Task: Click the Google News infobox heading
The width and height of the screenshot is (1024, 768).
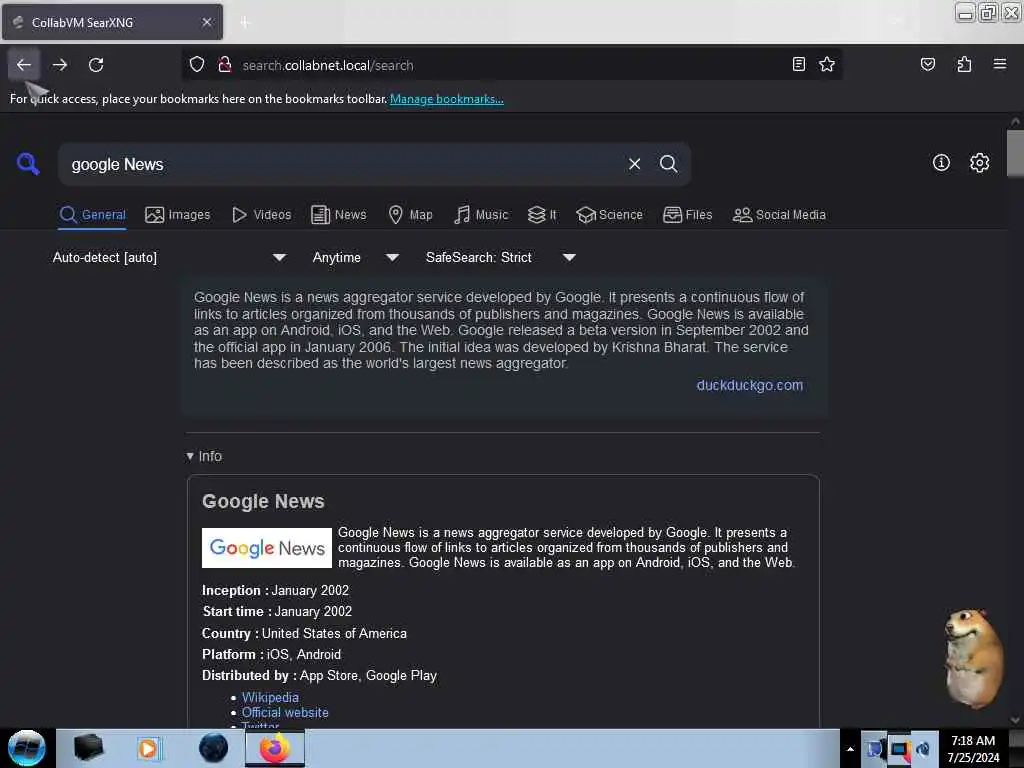Action: [x=263, y=502]
